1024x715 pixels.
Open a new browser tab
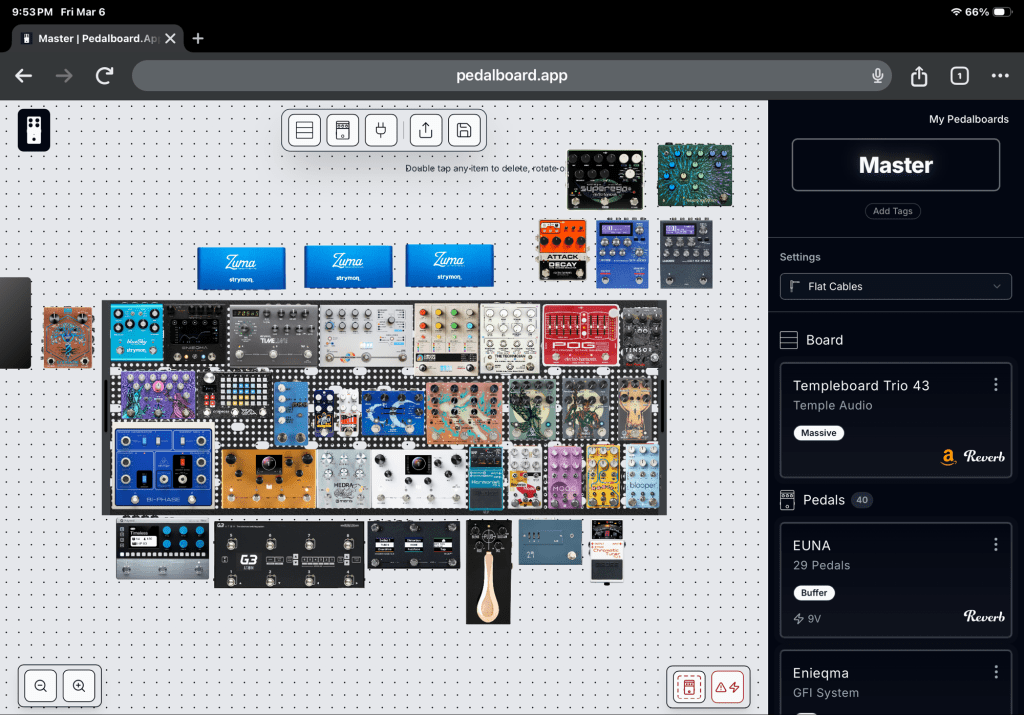coord(198,38)
